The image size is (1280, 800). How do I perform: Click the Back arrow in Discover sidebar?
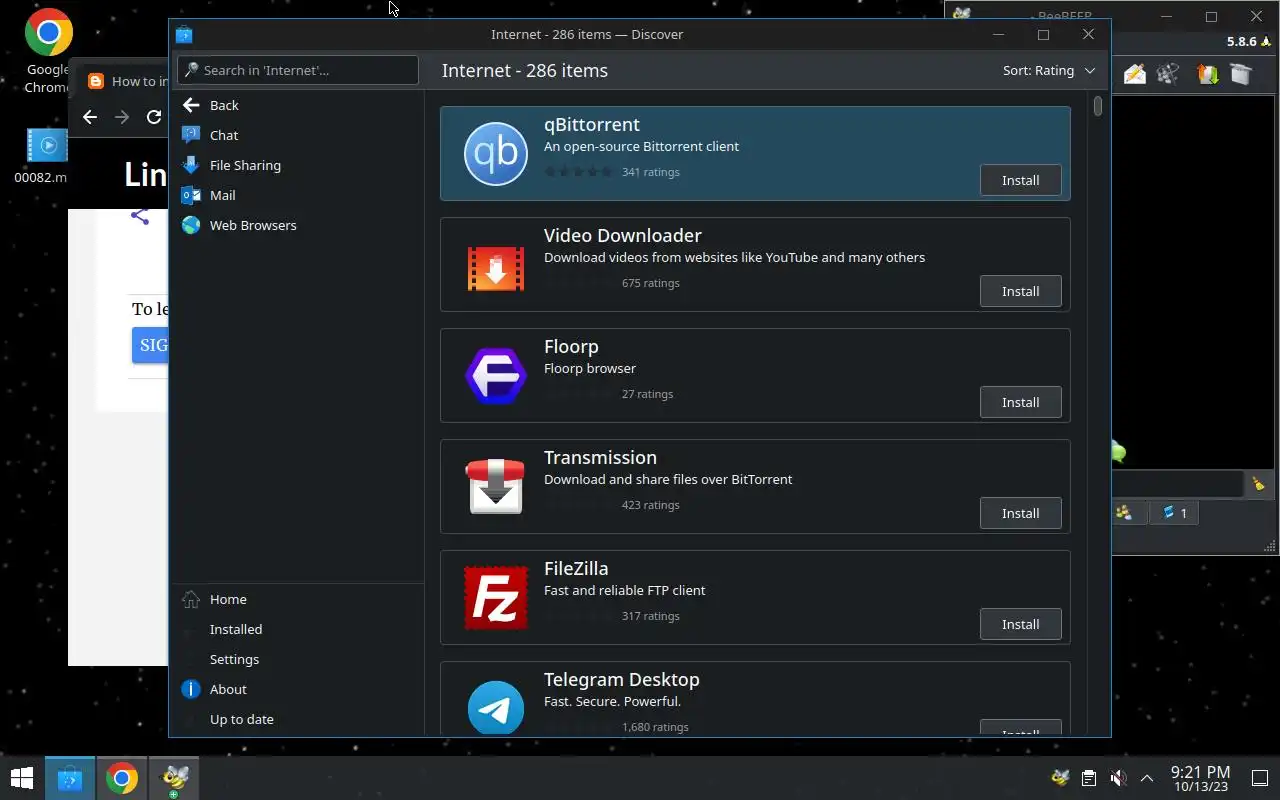click(191, 105)
